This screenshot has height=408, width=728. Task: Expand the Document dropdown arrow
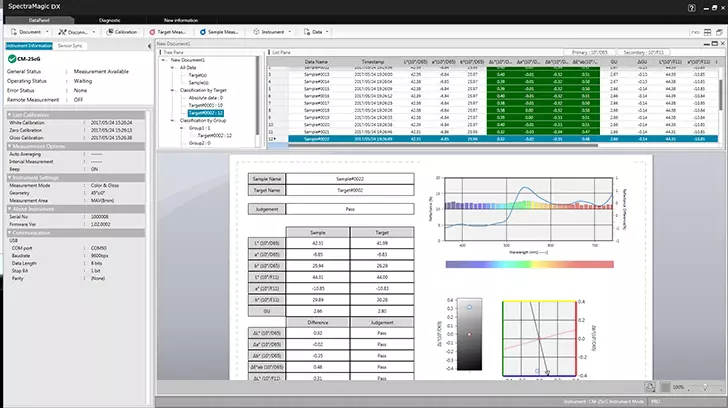coord(47,32)
